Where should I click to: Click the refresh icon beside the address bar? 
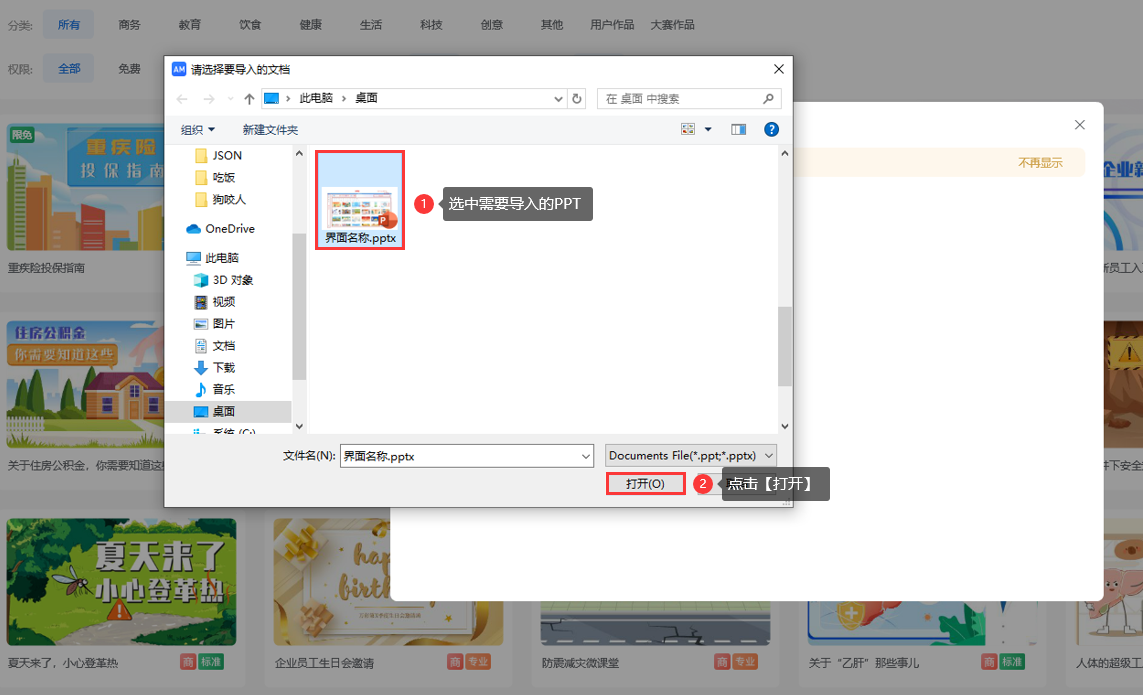576,98
